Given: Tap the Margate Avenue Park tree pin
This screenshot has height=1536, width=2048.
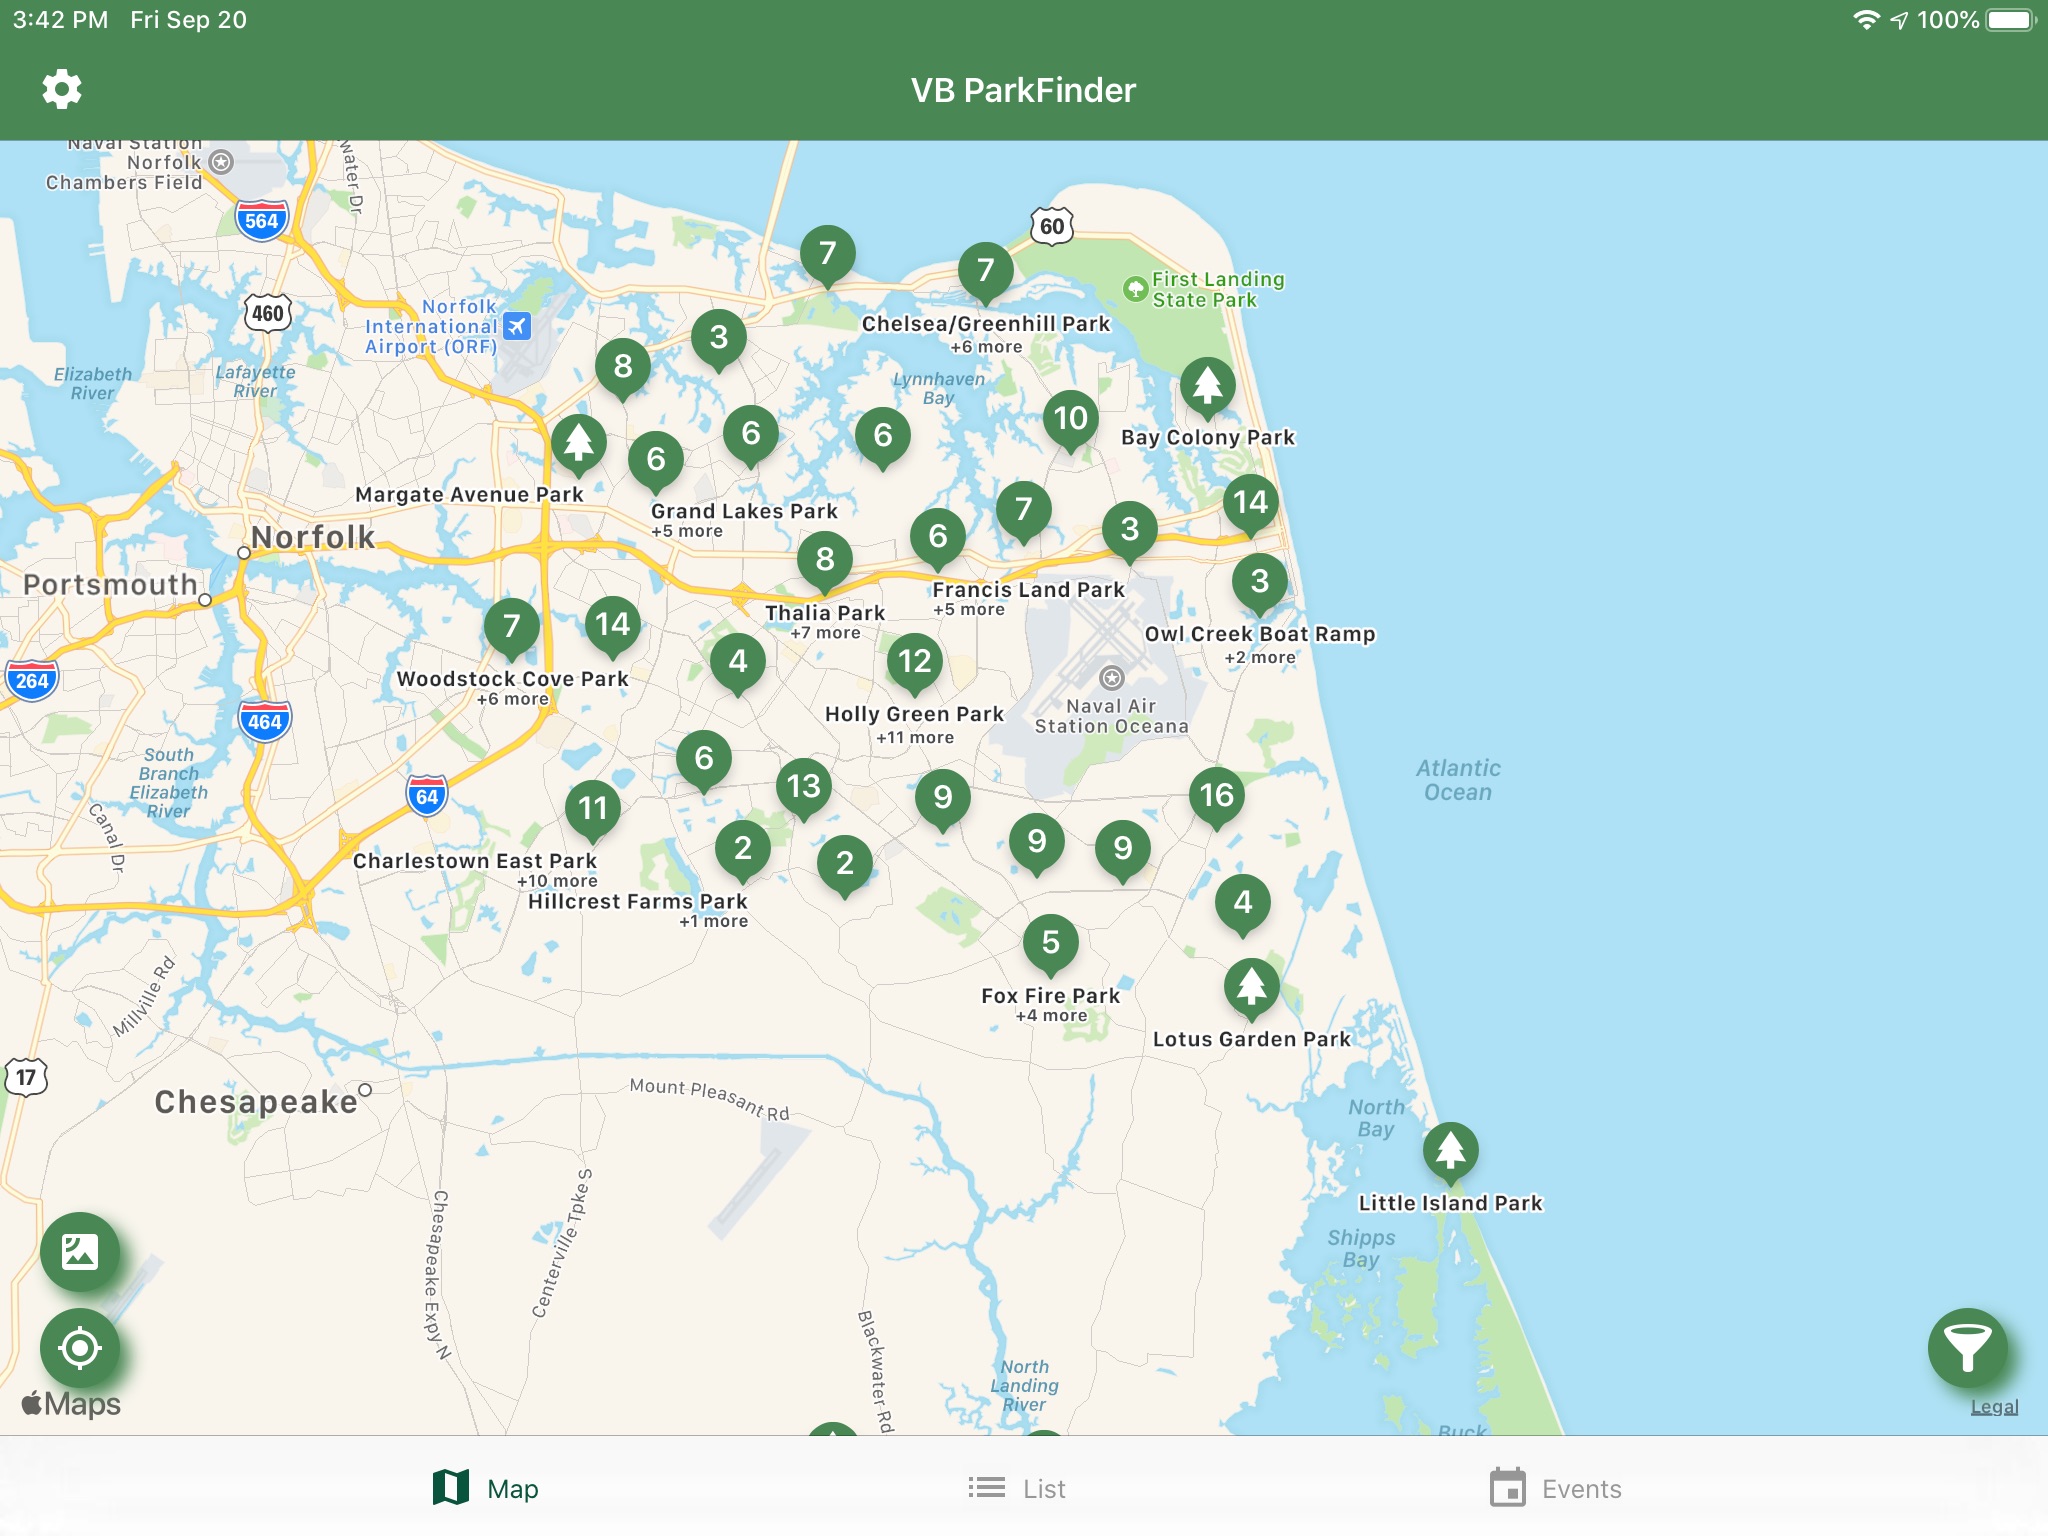Looking at the screenshot, I should coord(578,442).
